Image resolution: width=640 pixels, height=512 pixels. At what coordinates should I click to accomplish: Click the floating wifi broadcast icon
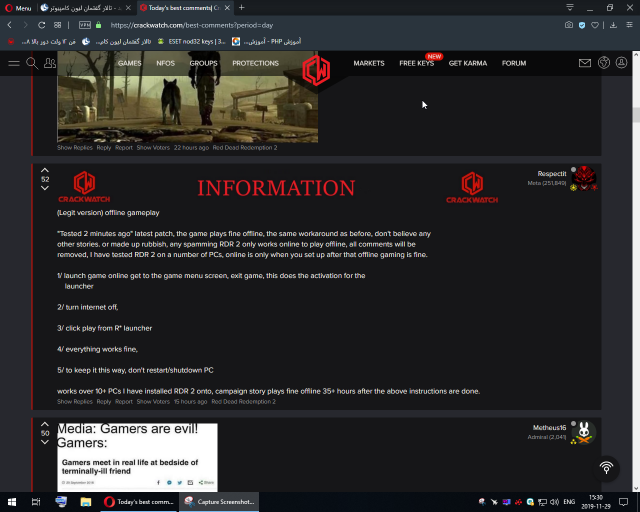(x=606, y=468)
